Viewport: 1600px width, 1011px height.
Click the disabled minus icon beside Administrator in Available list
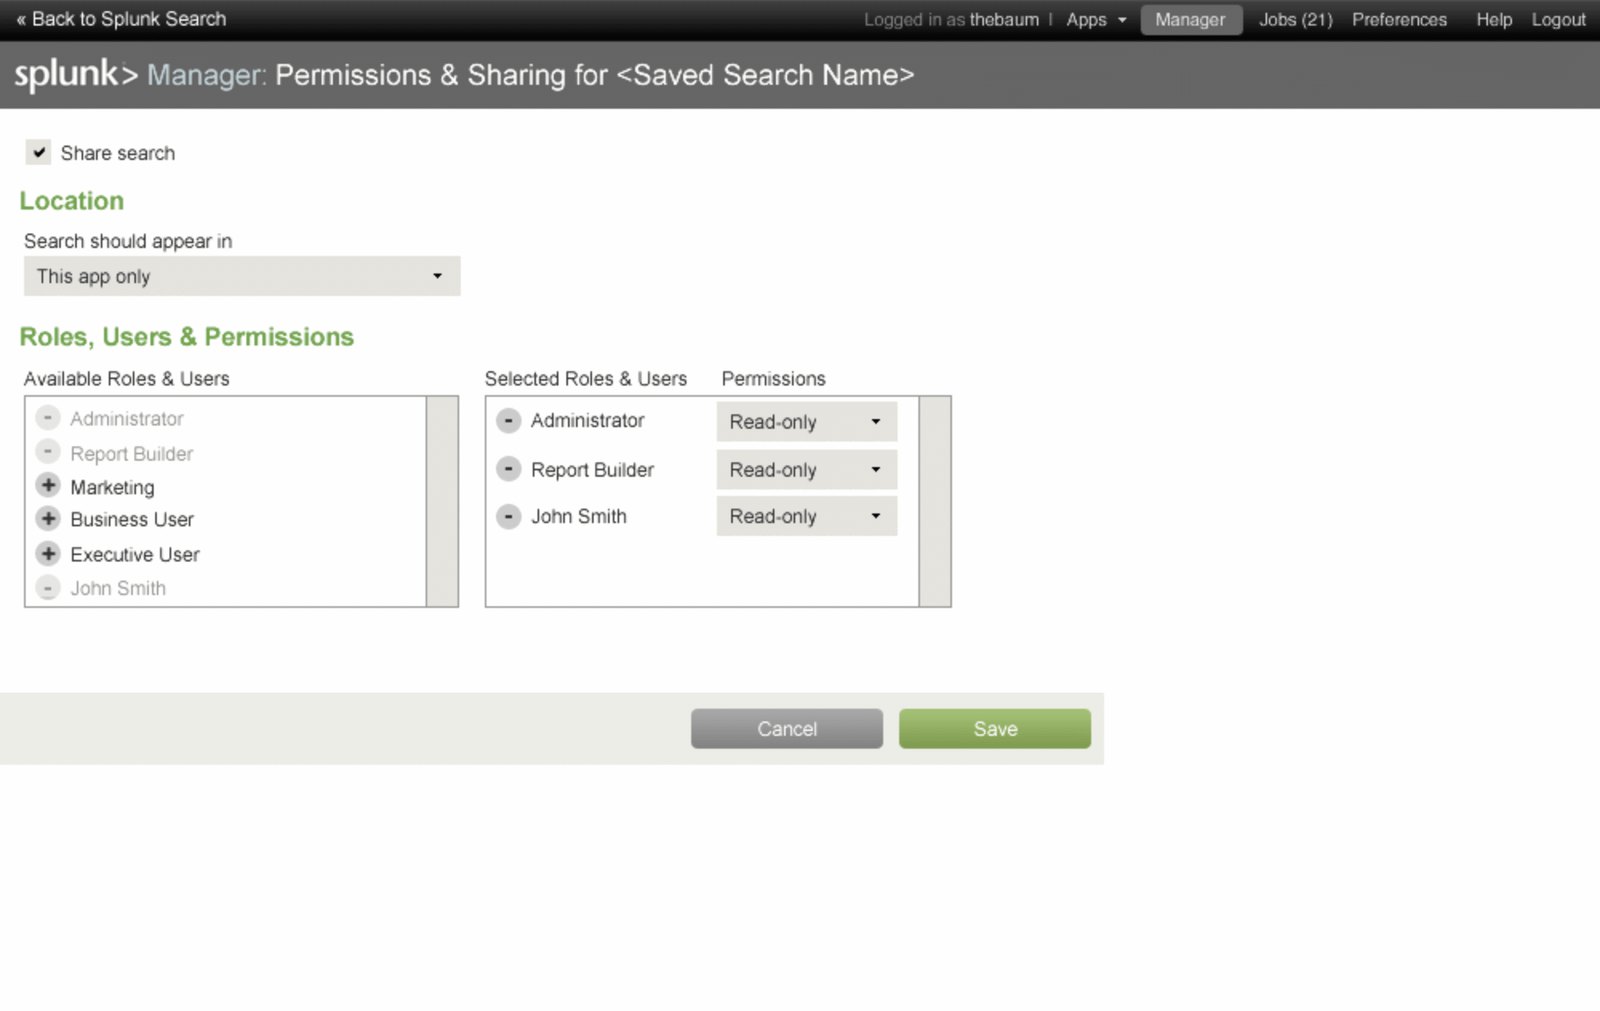tap(48, 417)
